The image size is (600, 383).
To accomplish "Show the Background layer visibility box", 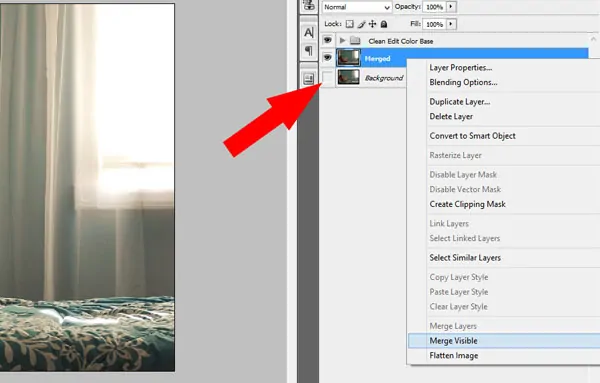I will (328, 77).
